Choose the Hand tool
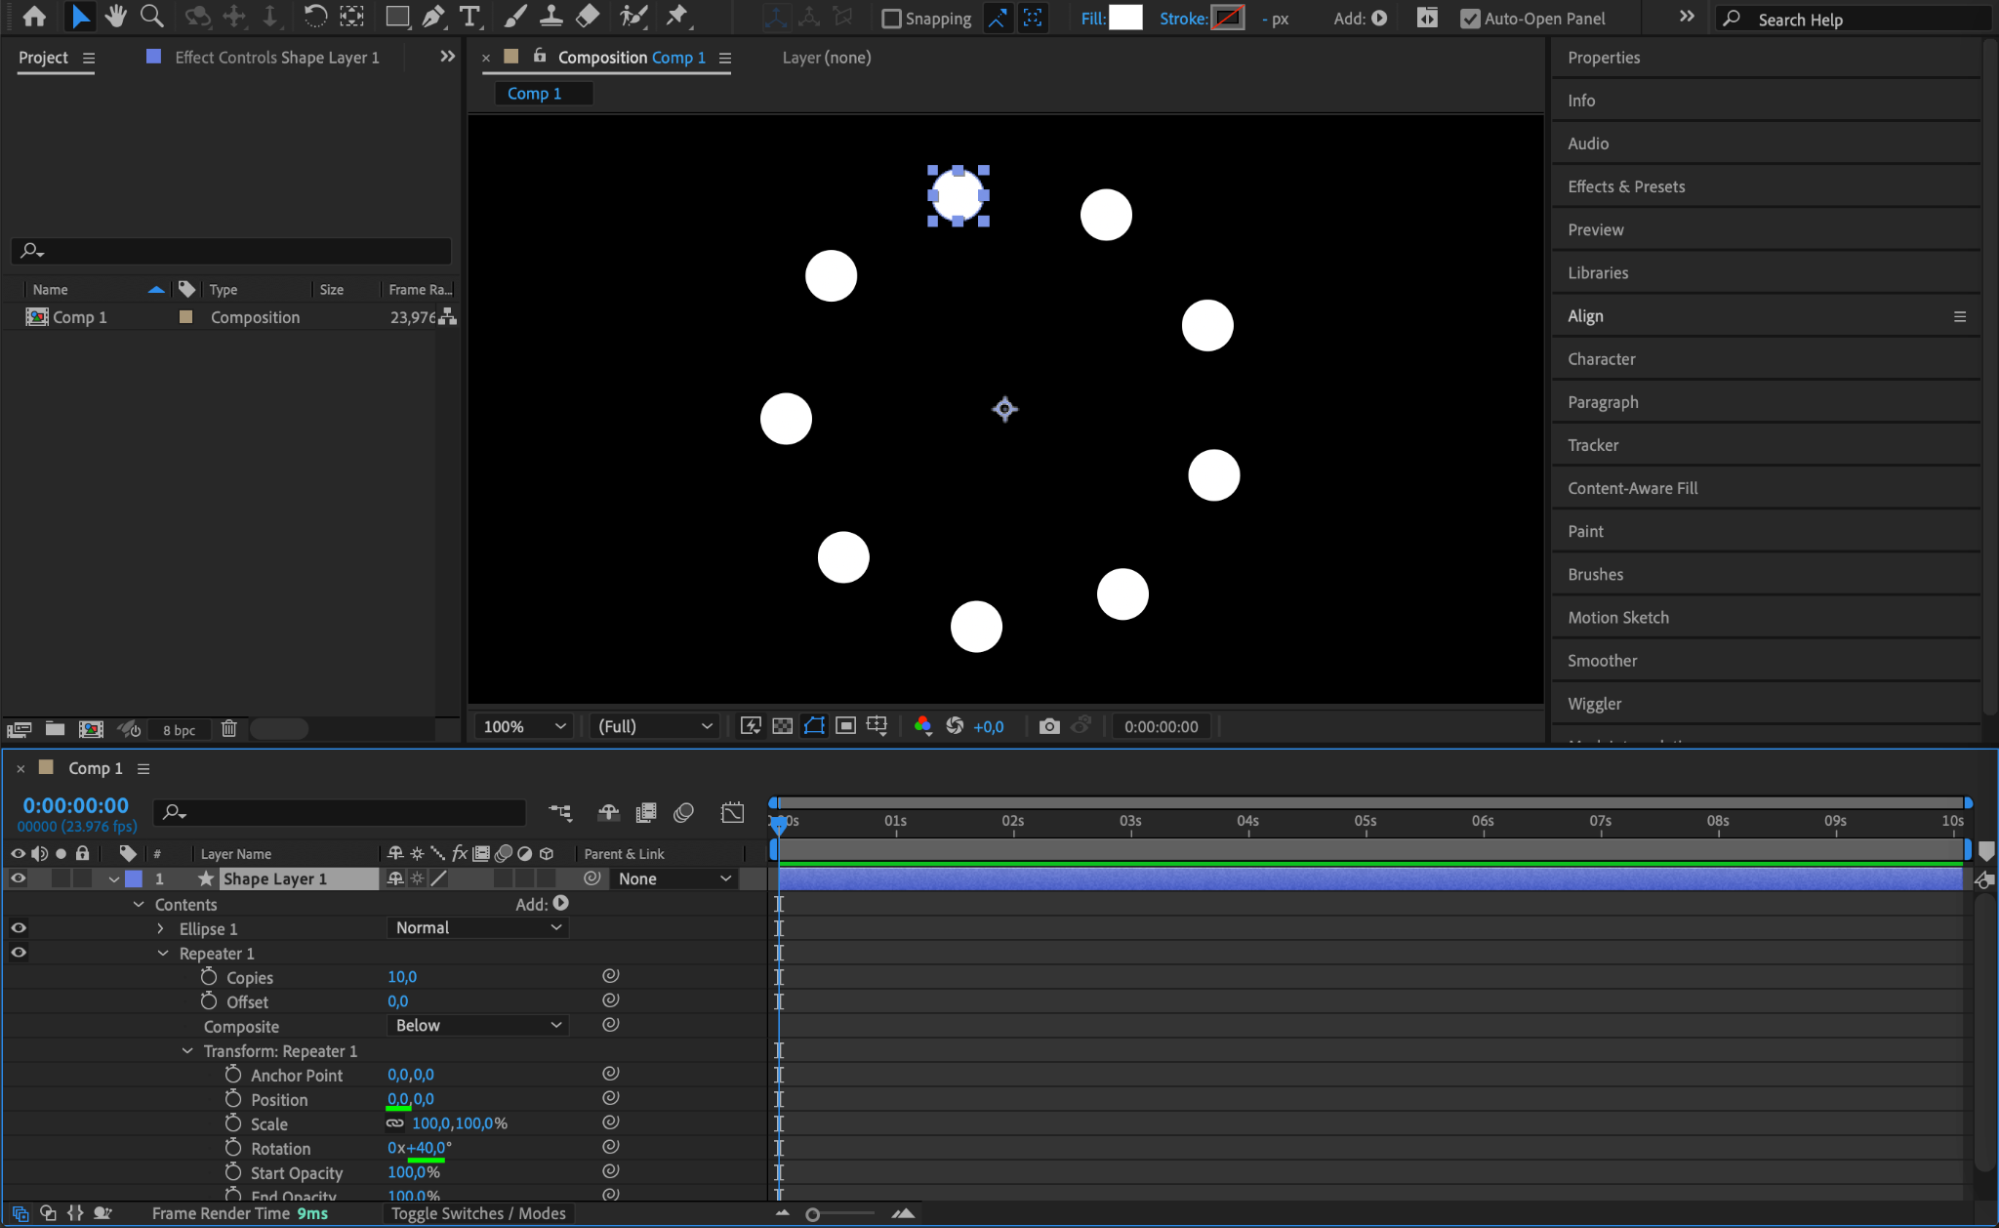 [116, 16]
